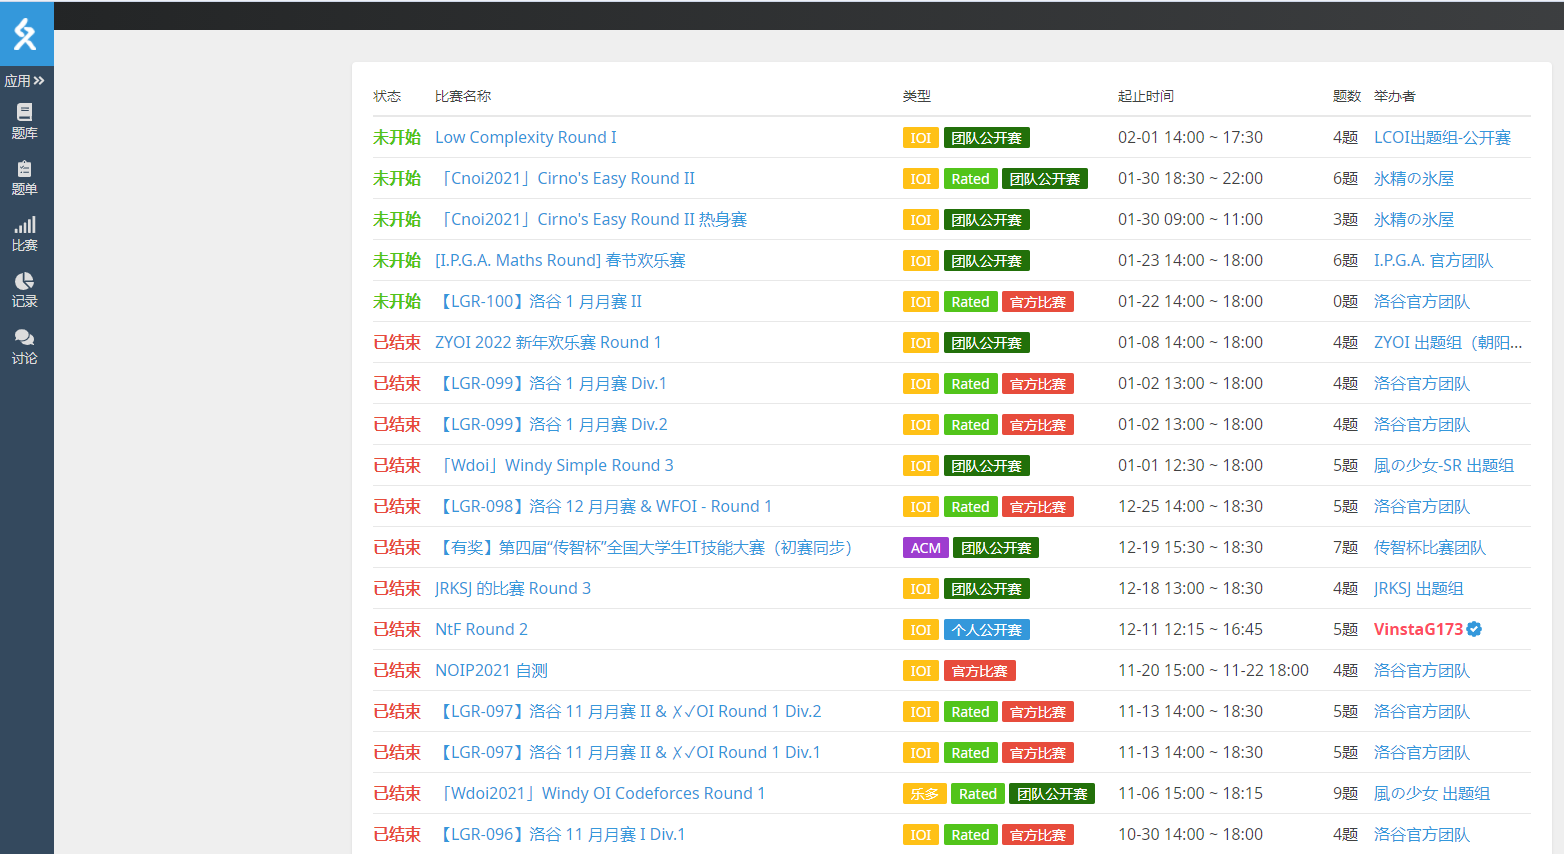Open Cirno's Easy Round II 热身赛 contest
The width and height of the screenshot is (1564, 854).
click(x=591, y=219)
